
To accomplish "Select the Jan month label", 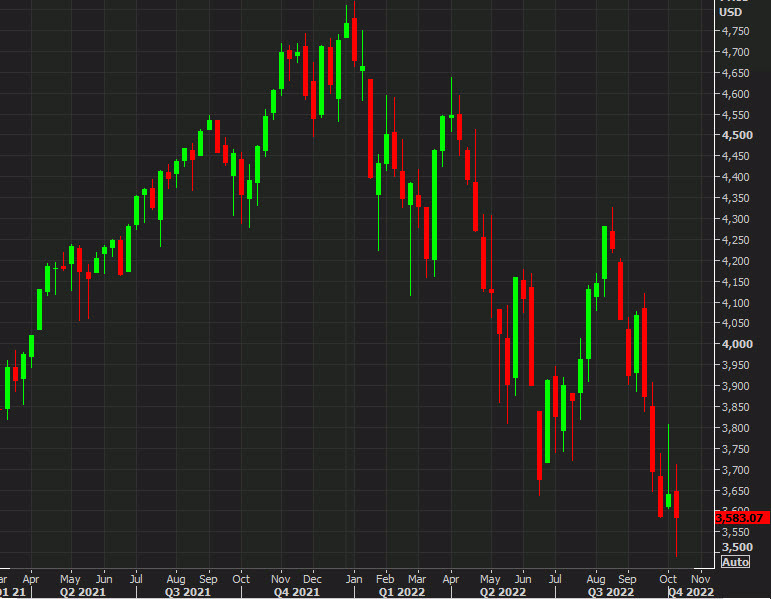I will tap(354, 579).
